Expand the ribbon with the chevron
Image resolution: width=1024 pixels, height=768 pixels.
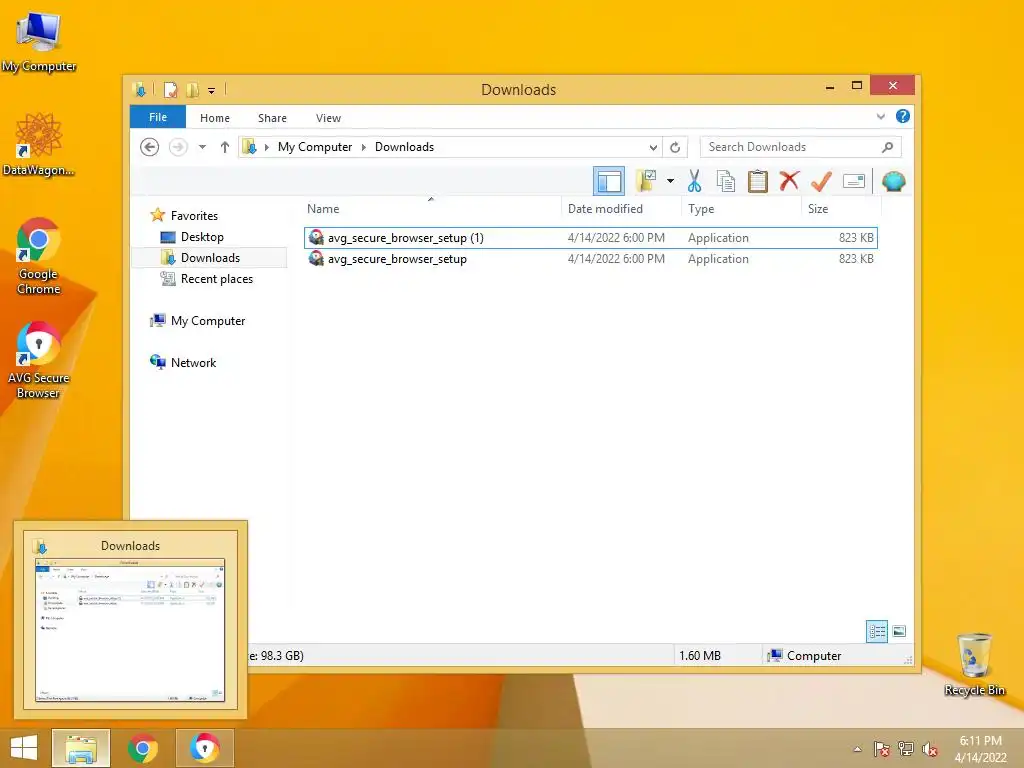[880, 117]
